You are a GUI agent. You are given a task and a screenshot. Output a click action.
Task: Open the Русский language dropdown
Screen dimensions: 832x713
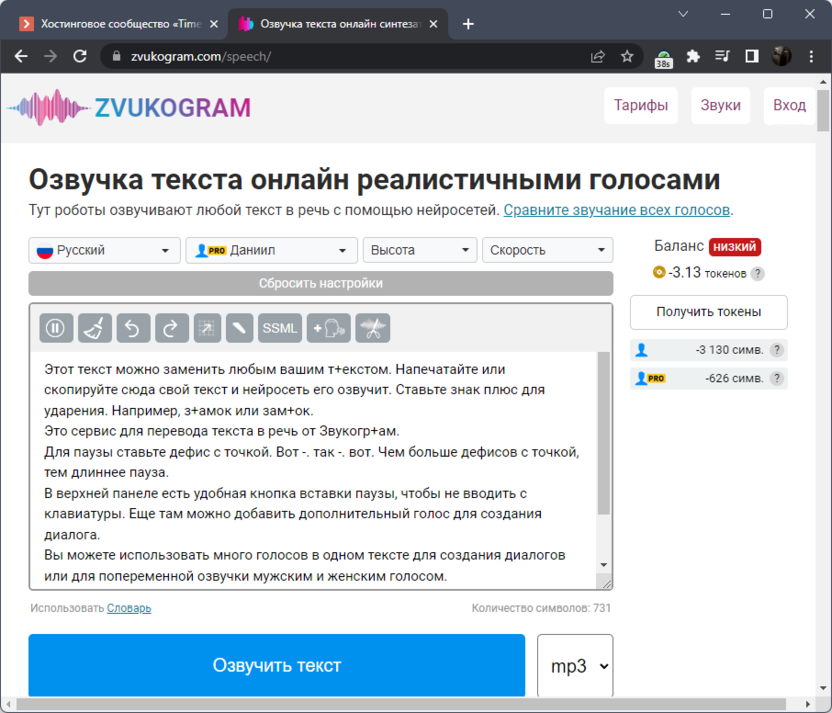(104, 250)
